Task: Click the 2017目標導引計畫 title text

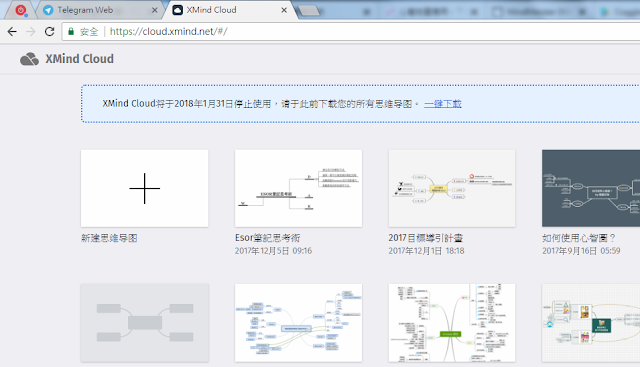Action: pos(426,238)
